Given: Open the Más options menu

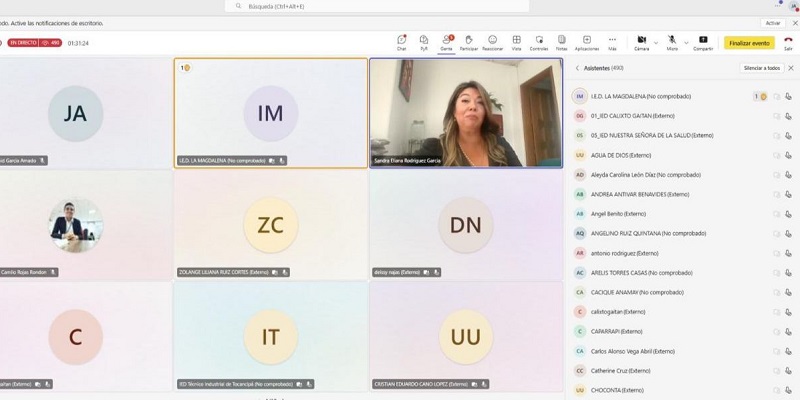Looking at the screenshot, I should [x=612, y=42].
